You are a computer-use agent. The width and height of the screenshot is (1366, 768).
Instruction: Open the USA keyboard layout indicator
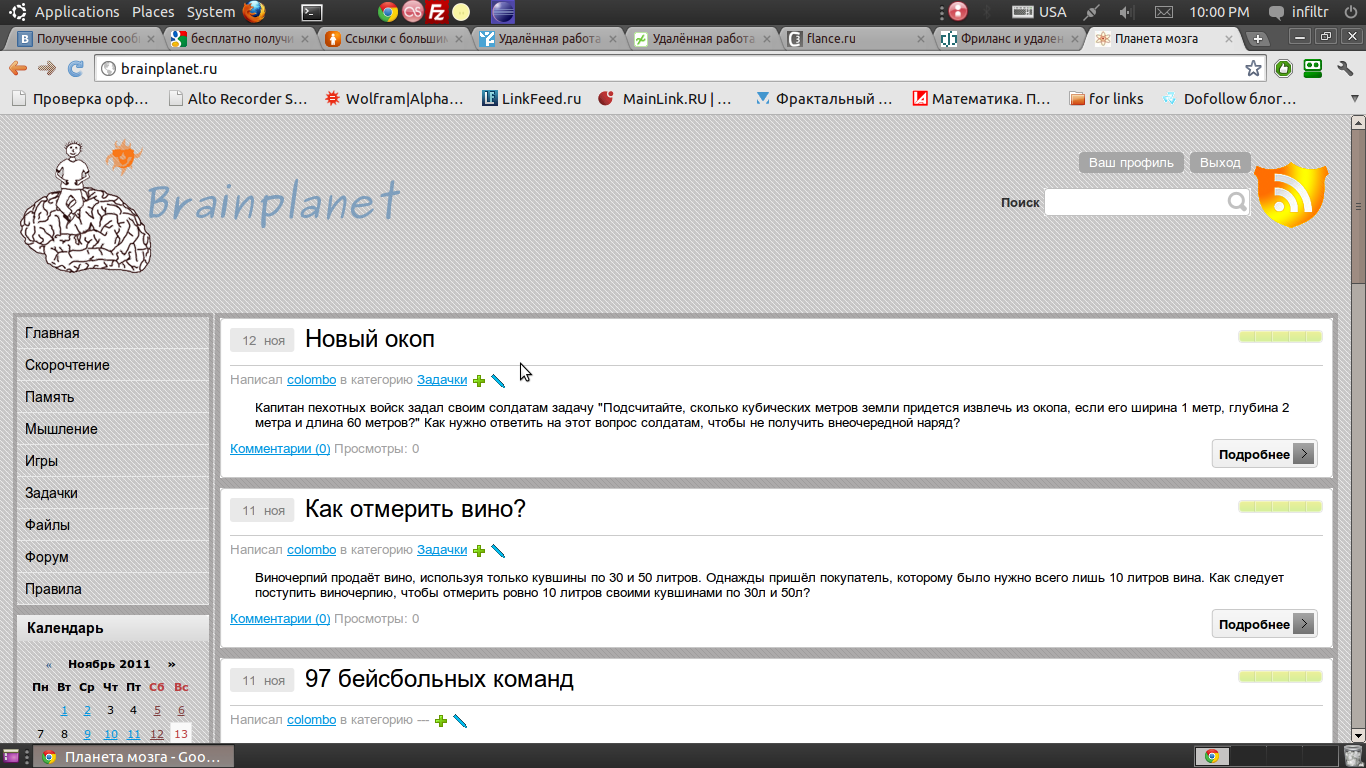point(1040,12)
